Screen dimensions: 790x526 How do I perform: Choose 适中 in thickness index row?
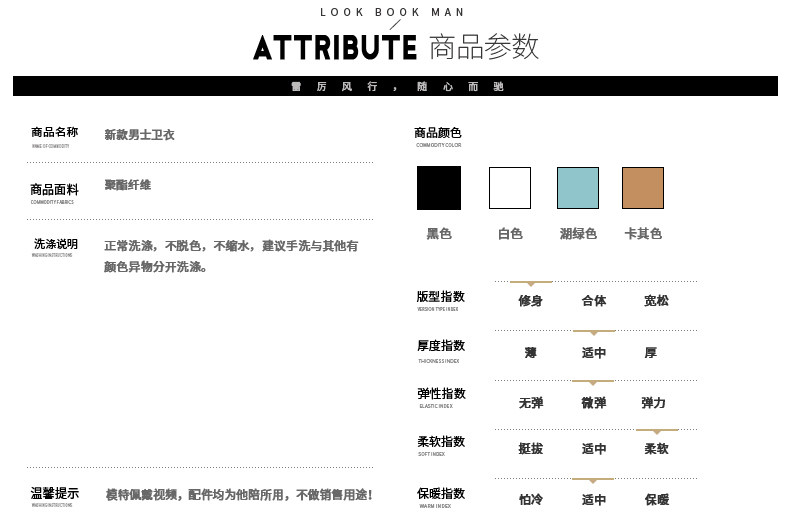(x=594, y=353)
